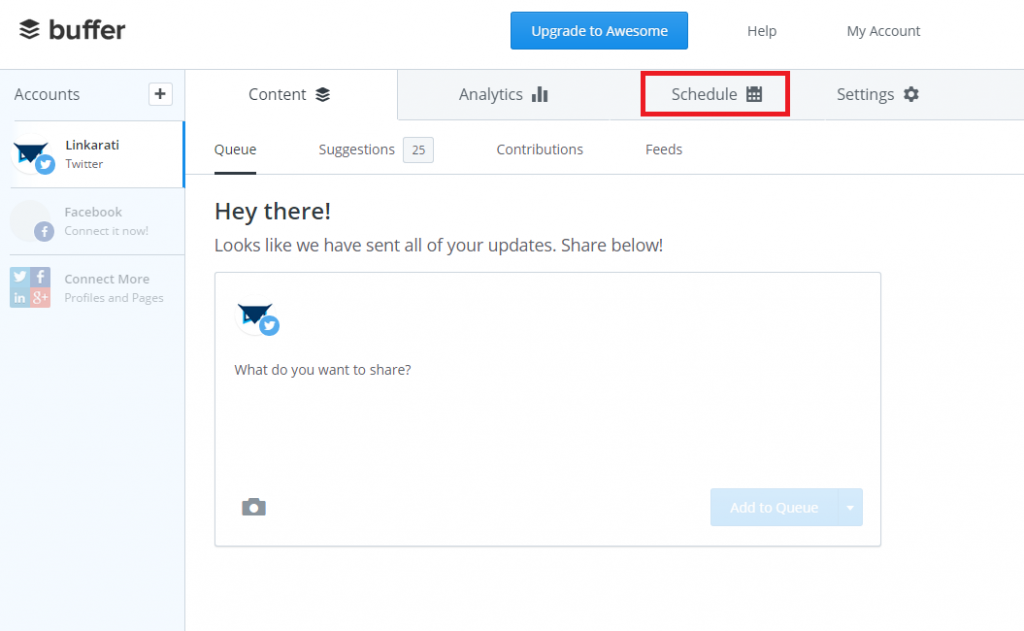
Task: Attach a photo using camera icon
Action: 254,507
